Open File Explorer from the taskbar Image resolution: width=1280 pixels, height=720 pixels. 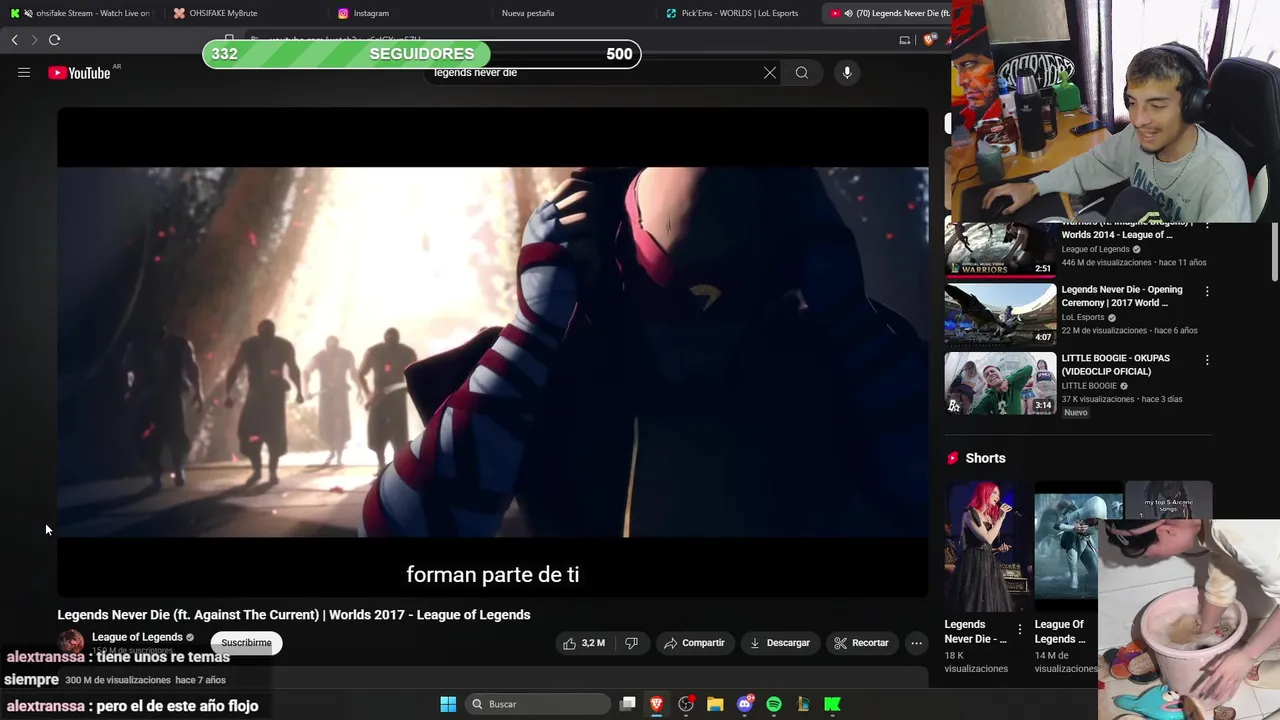click(715, 704)
